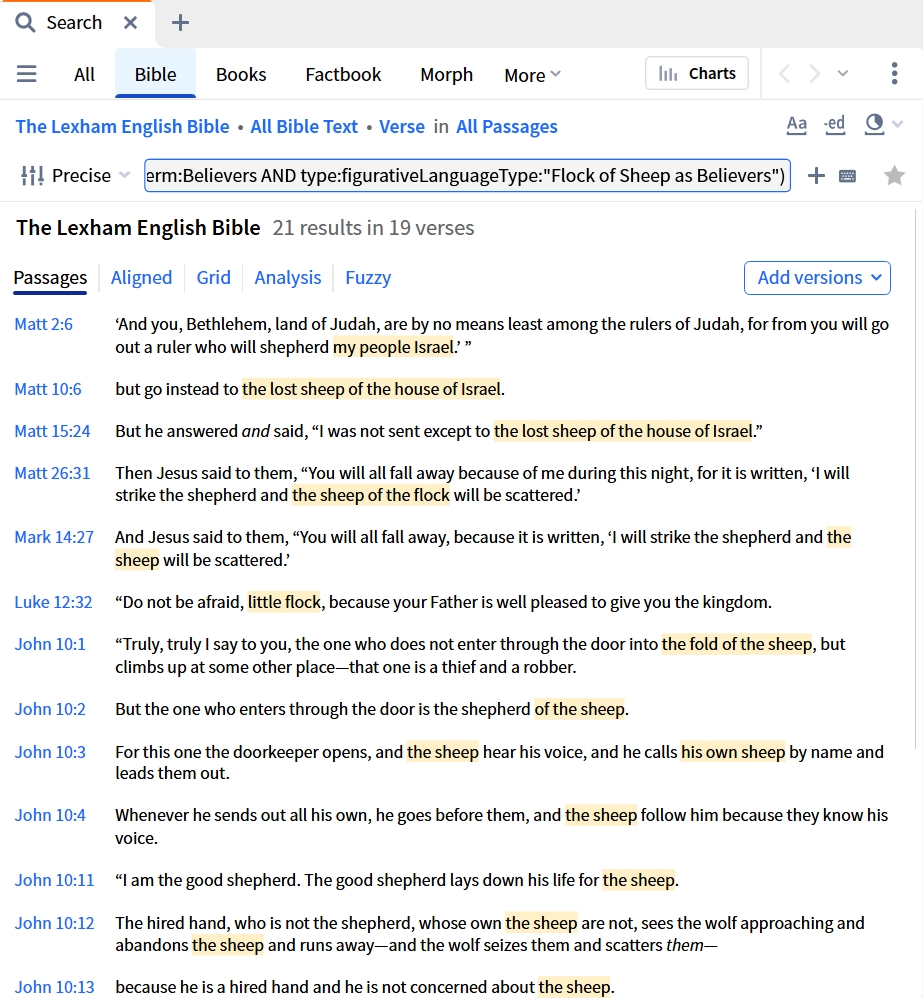The width and height of the screenshot is (923, 998).
Task: Click highlighted "his own sheep" in John 10:3
Action: 733,752
